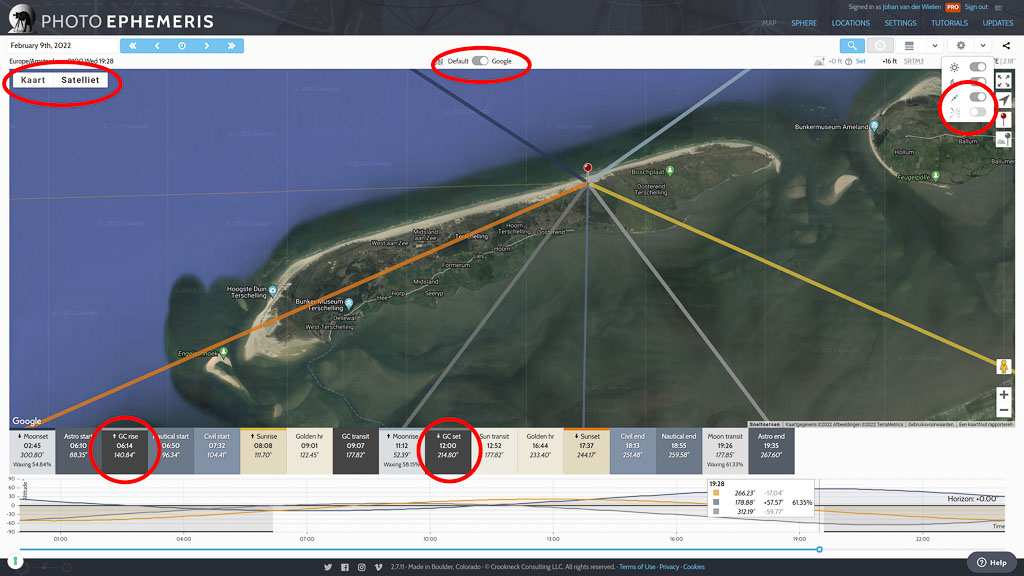Click the grey circular button beside search
1024x576 pixels.
click(880, 46)
